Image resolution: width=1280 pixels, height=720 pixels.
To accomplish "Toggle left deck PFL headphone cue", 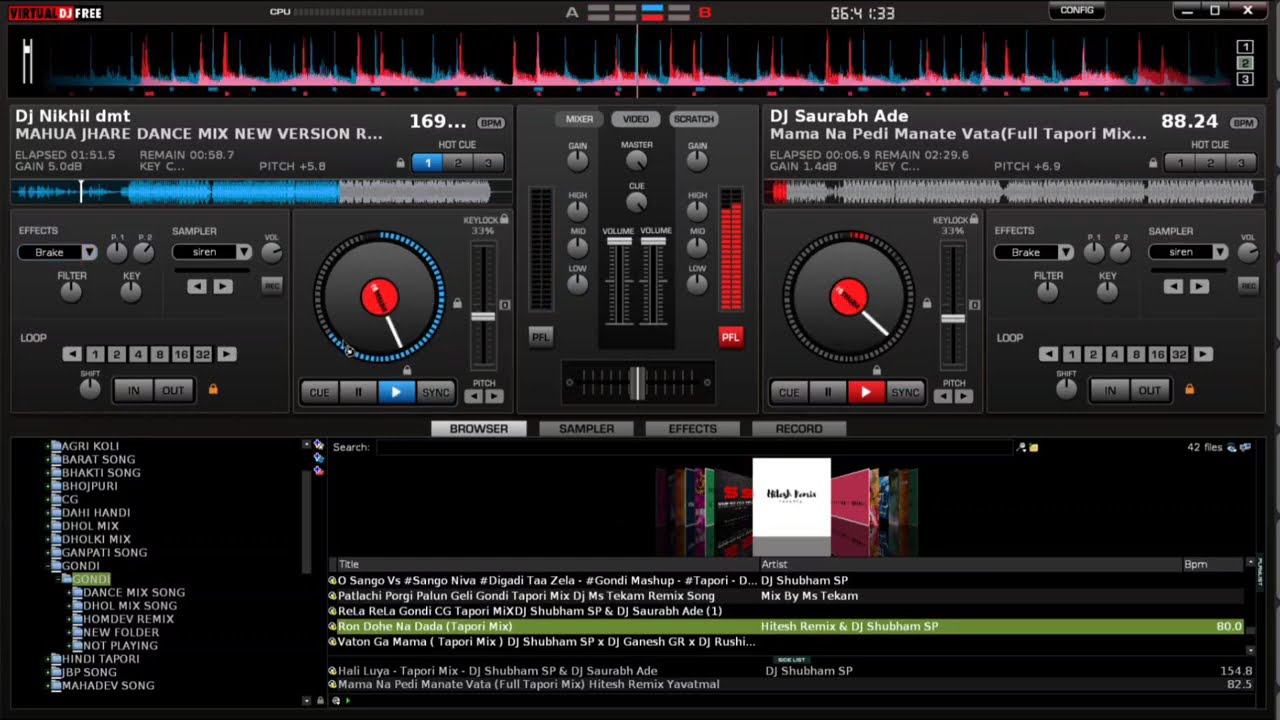I will (541, 337).
